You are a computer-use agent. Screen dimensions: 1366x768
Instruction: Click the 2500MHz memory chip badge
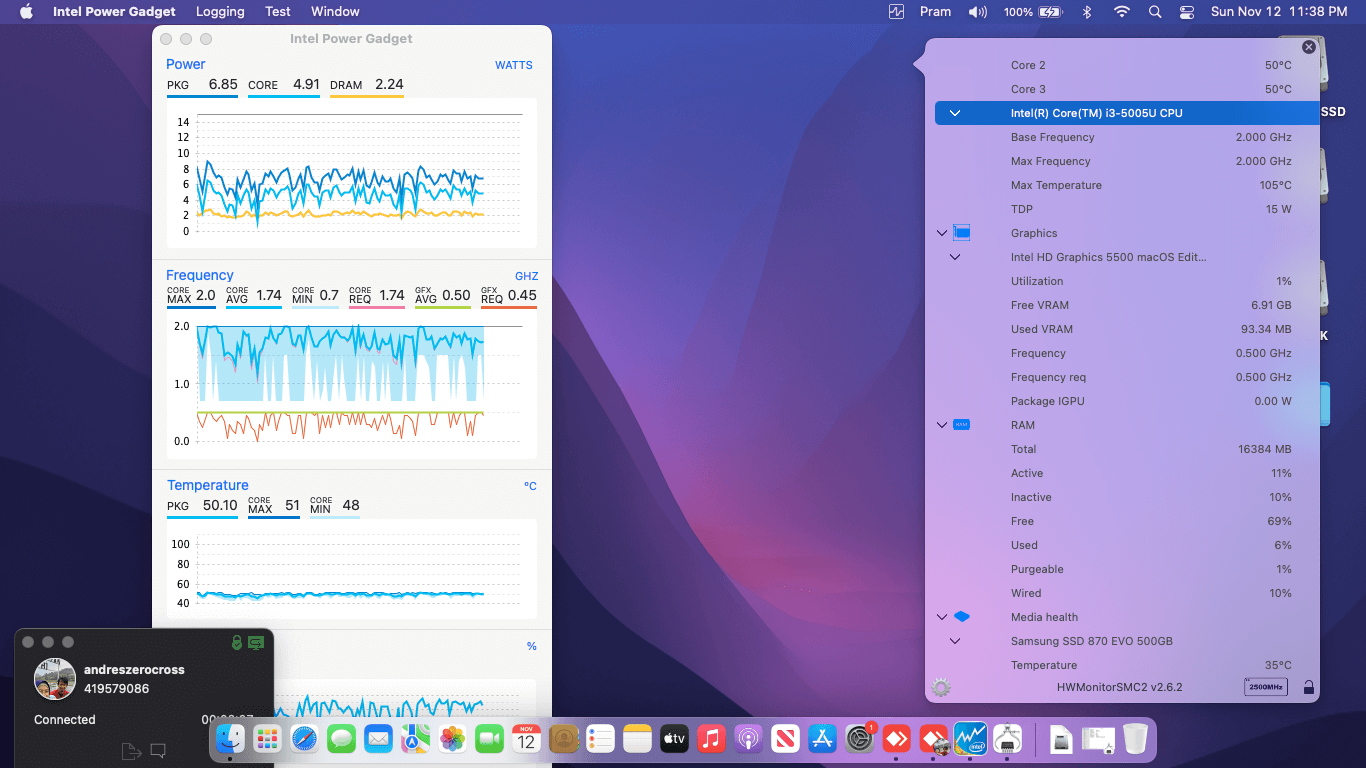pyautogui.click(x=1265, y=687)
